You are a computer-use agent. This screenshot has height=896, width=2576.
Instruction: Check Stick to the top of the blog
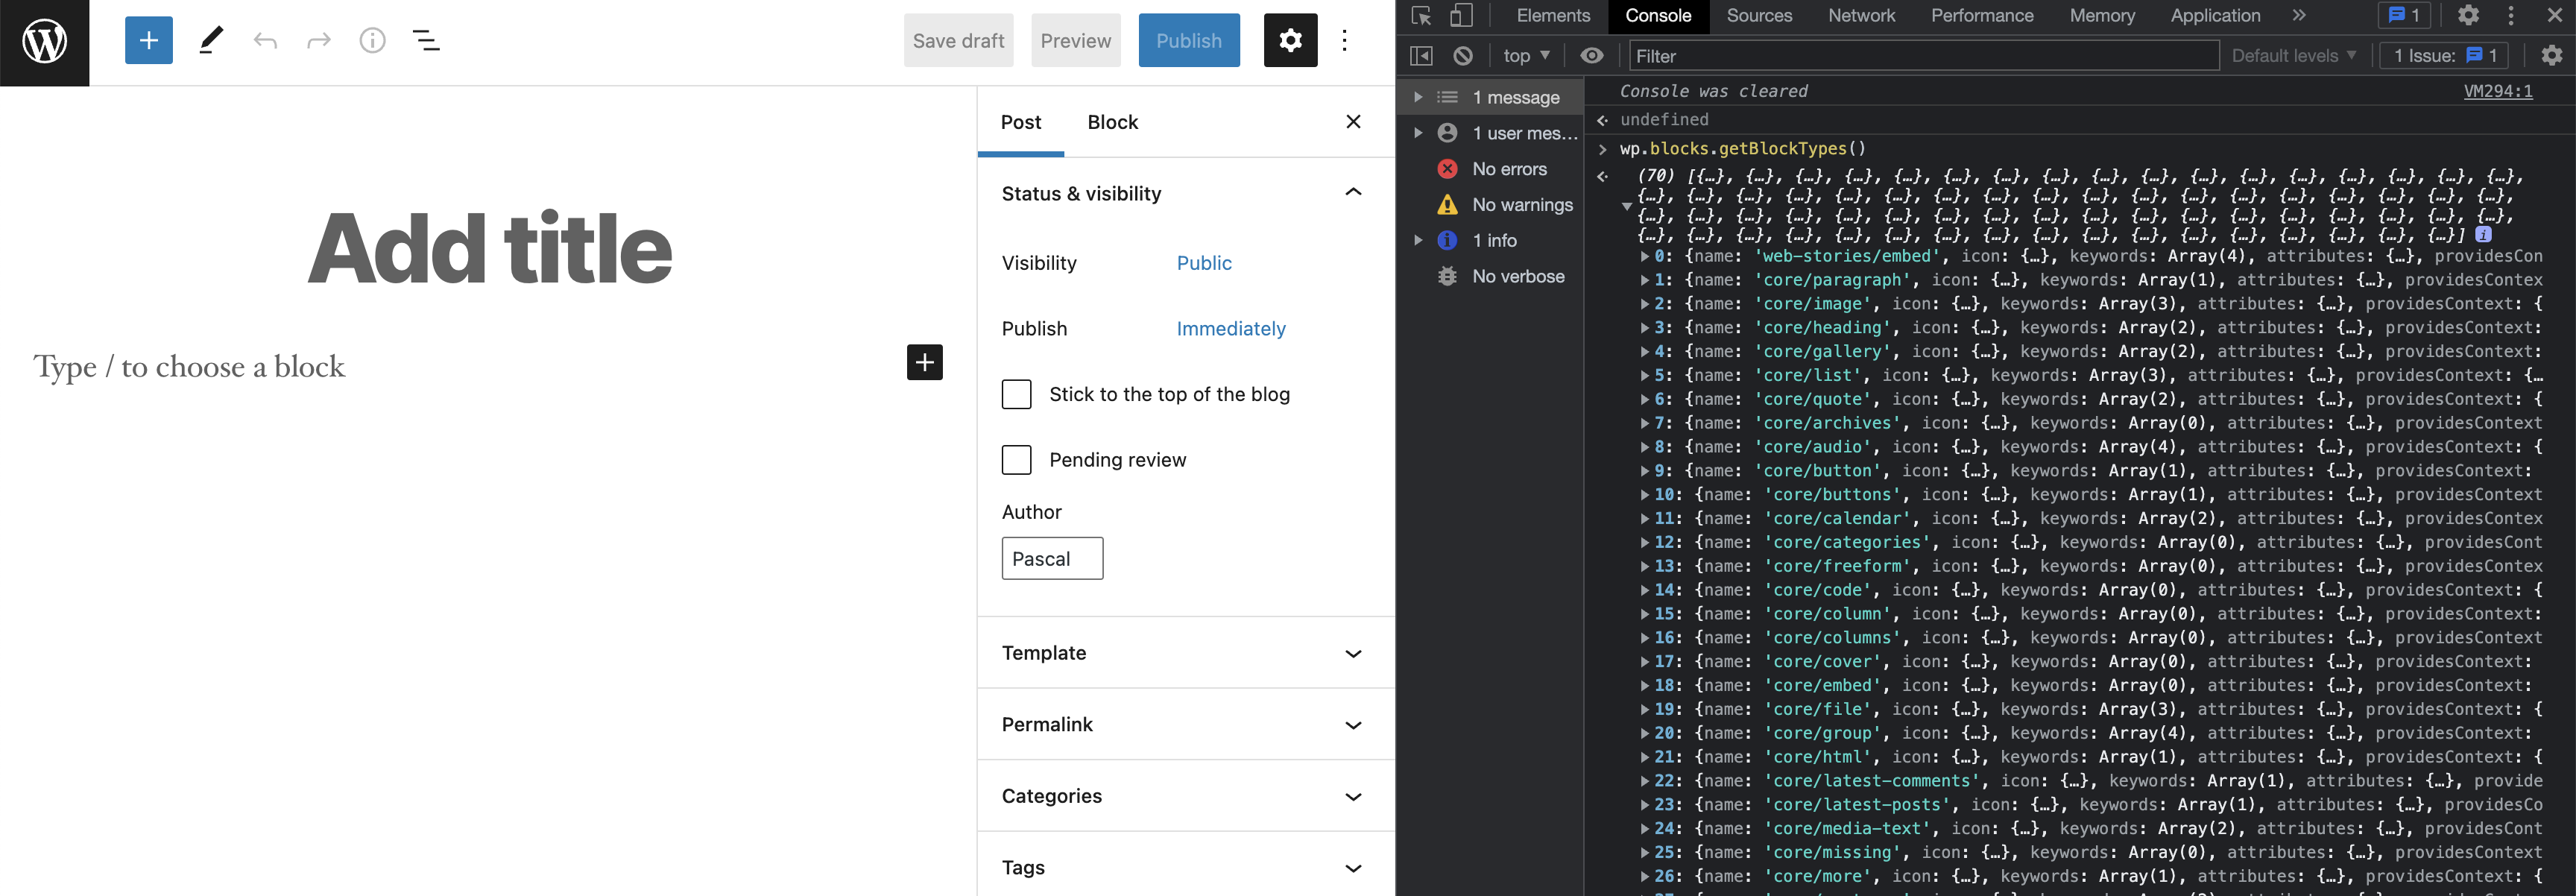(x=1016, y=394)
